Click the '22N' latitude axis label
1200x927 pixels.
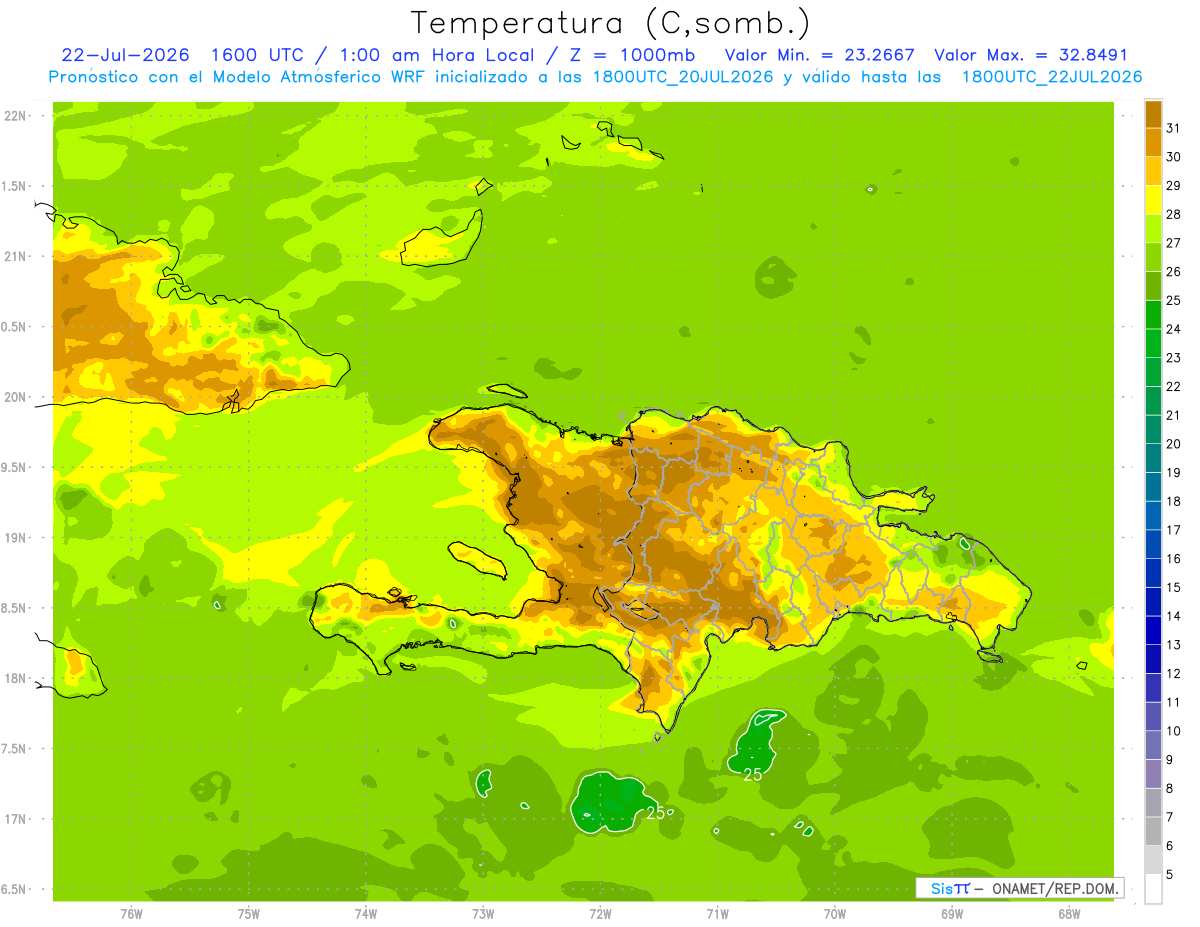[16, 115]
